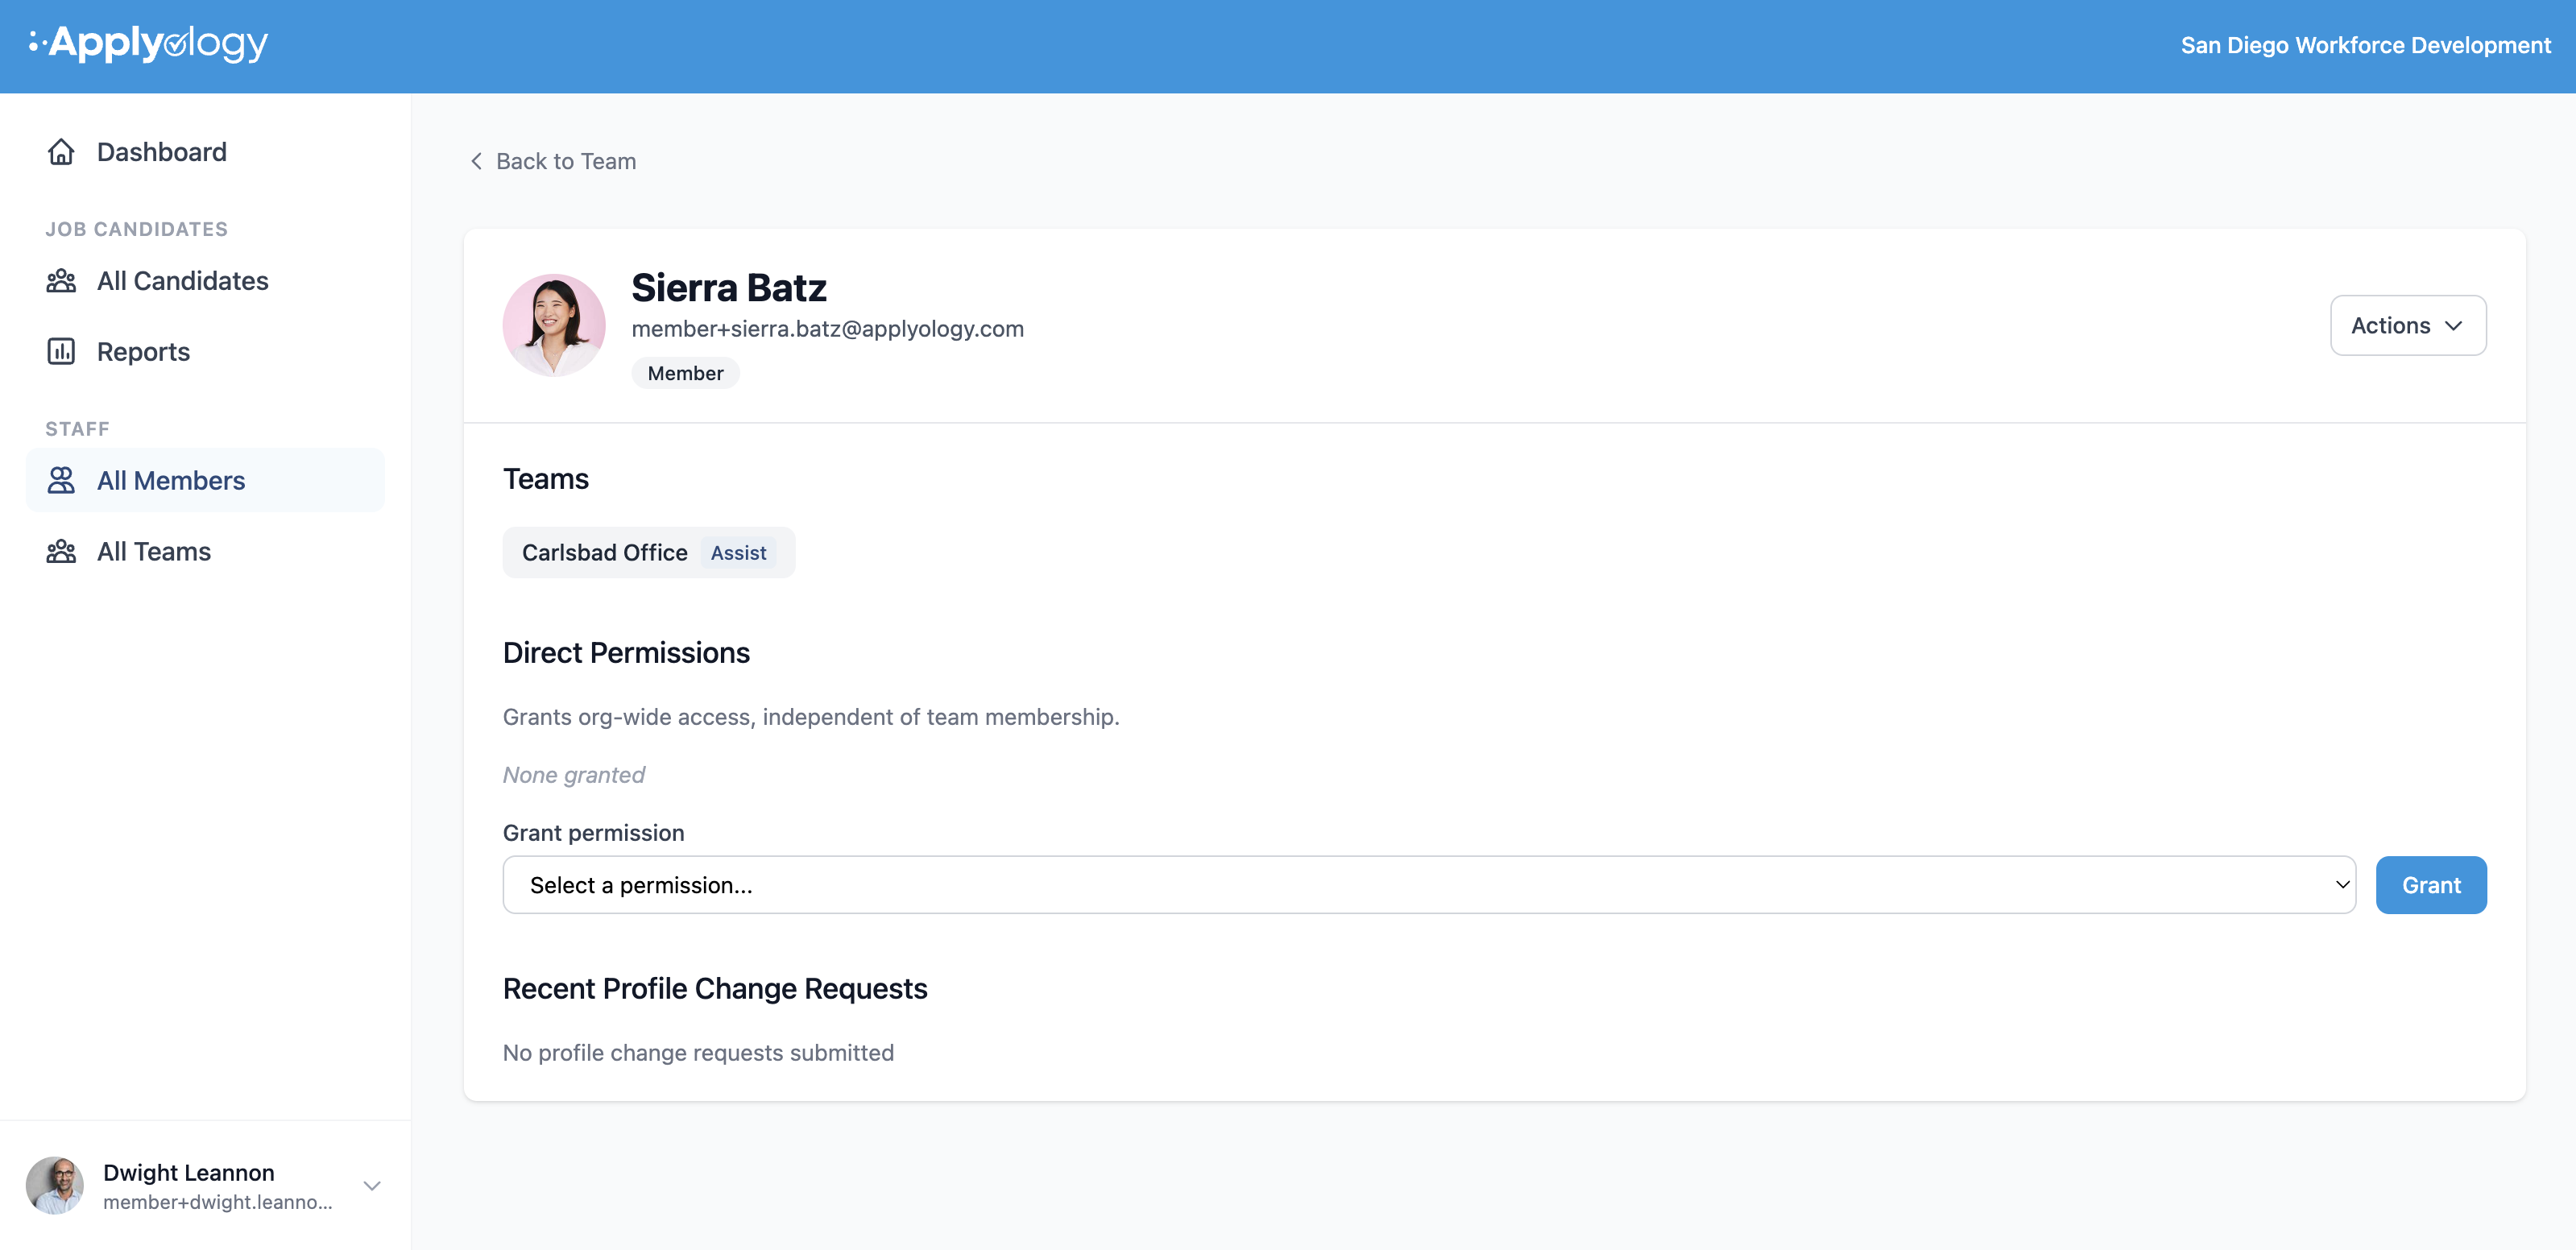Click Back to Team link
This screenshot has height=1250, width=2576.
point(553,161)
